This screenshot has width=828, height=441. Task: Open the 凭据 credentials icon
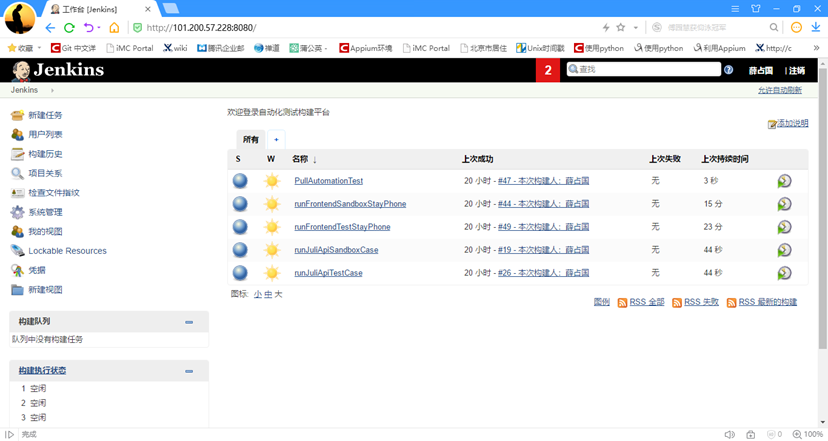tap(17, 270)
